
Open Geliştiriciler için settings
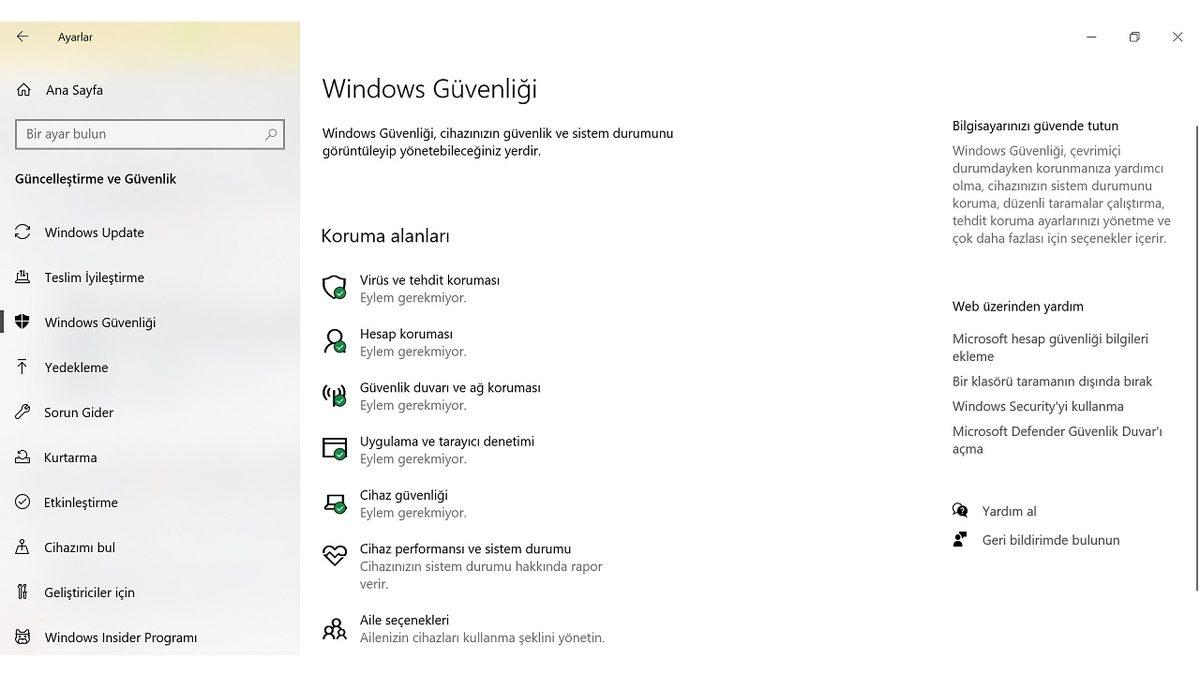tap(89, 593)
